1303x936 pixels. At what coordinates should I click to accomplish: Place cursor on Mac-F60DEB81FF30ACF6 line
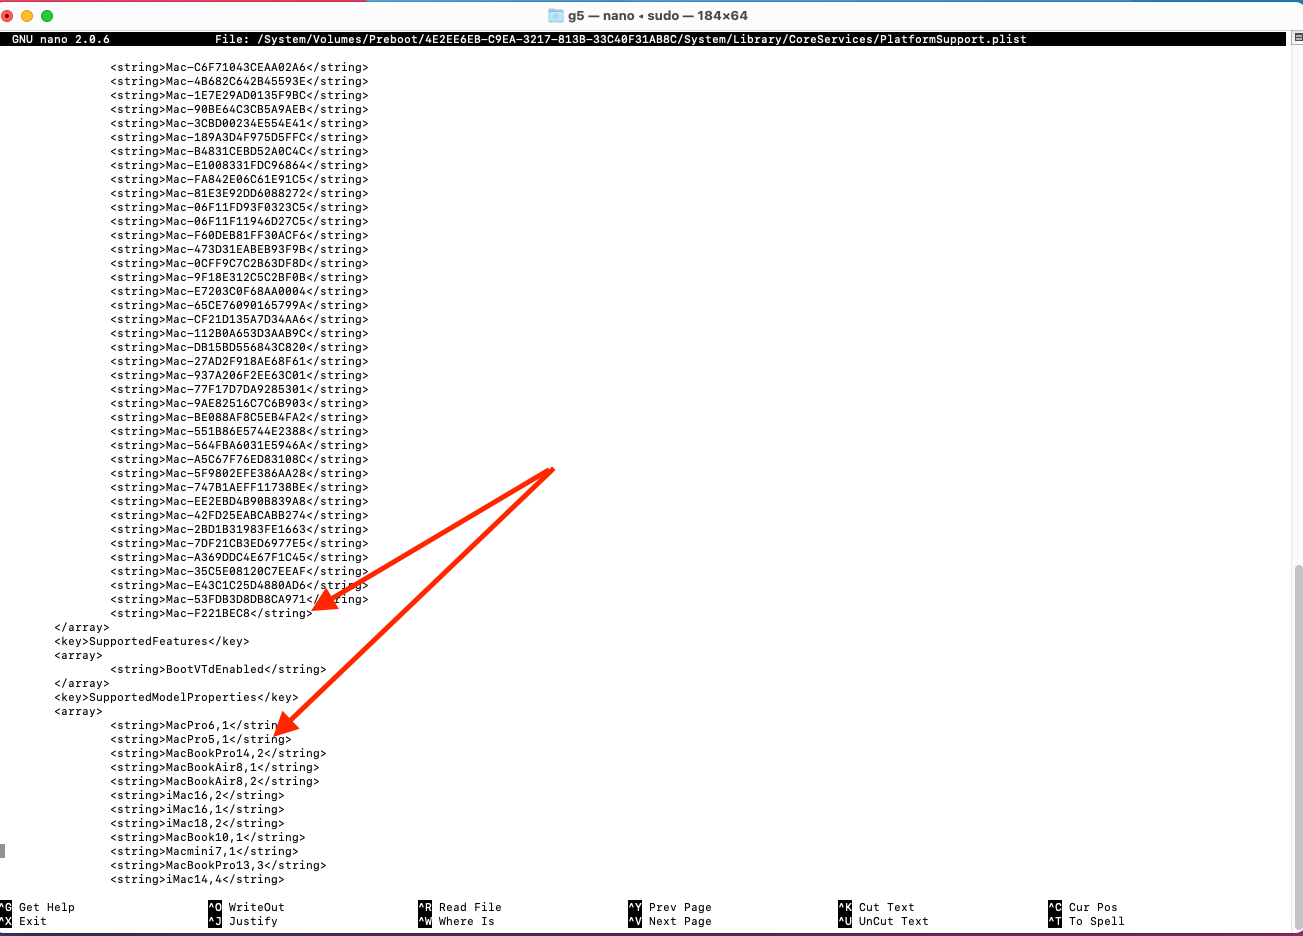[x=239, y=235]
